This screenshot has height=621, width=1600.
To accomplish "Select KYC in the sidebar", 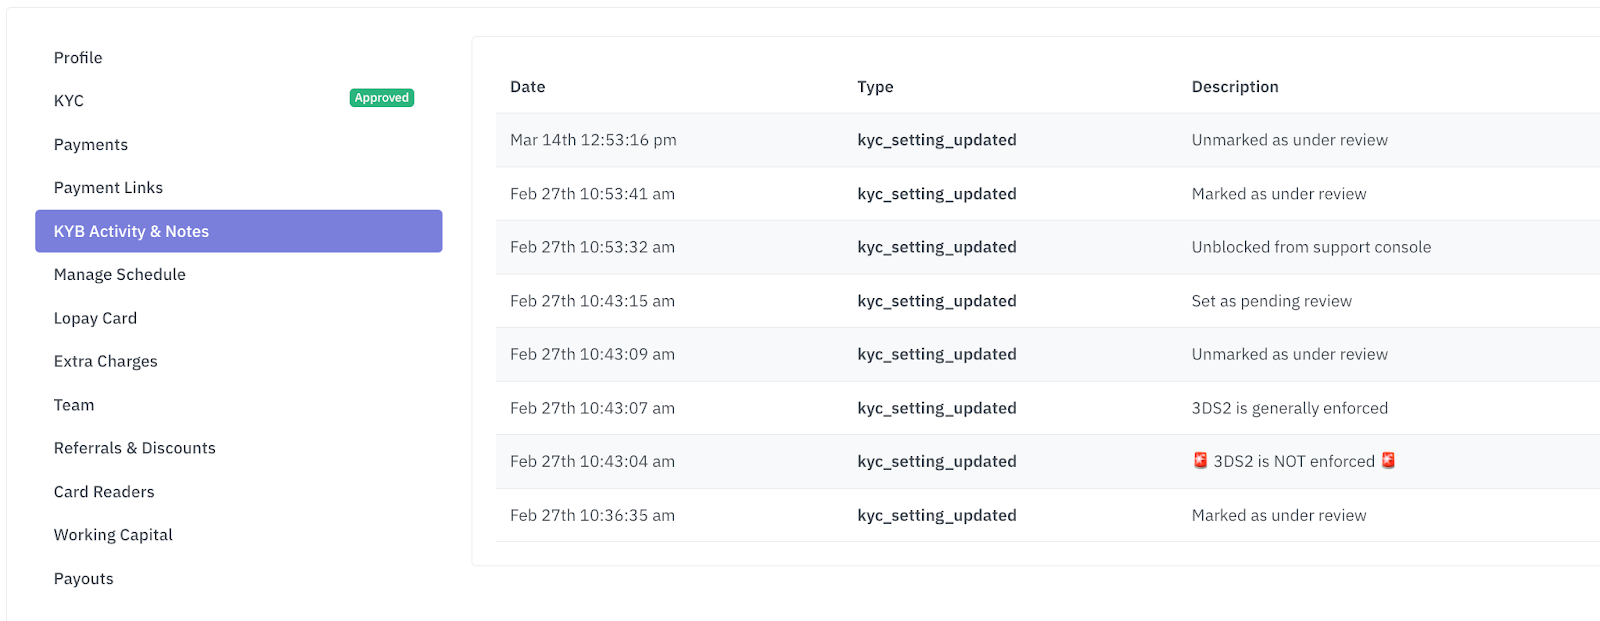I will [x=69, y=101].
